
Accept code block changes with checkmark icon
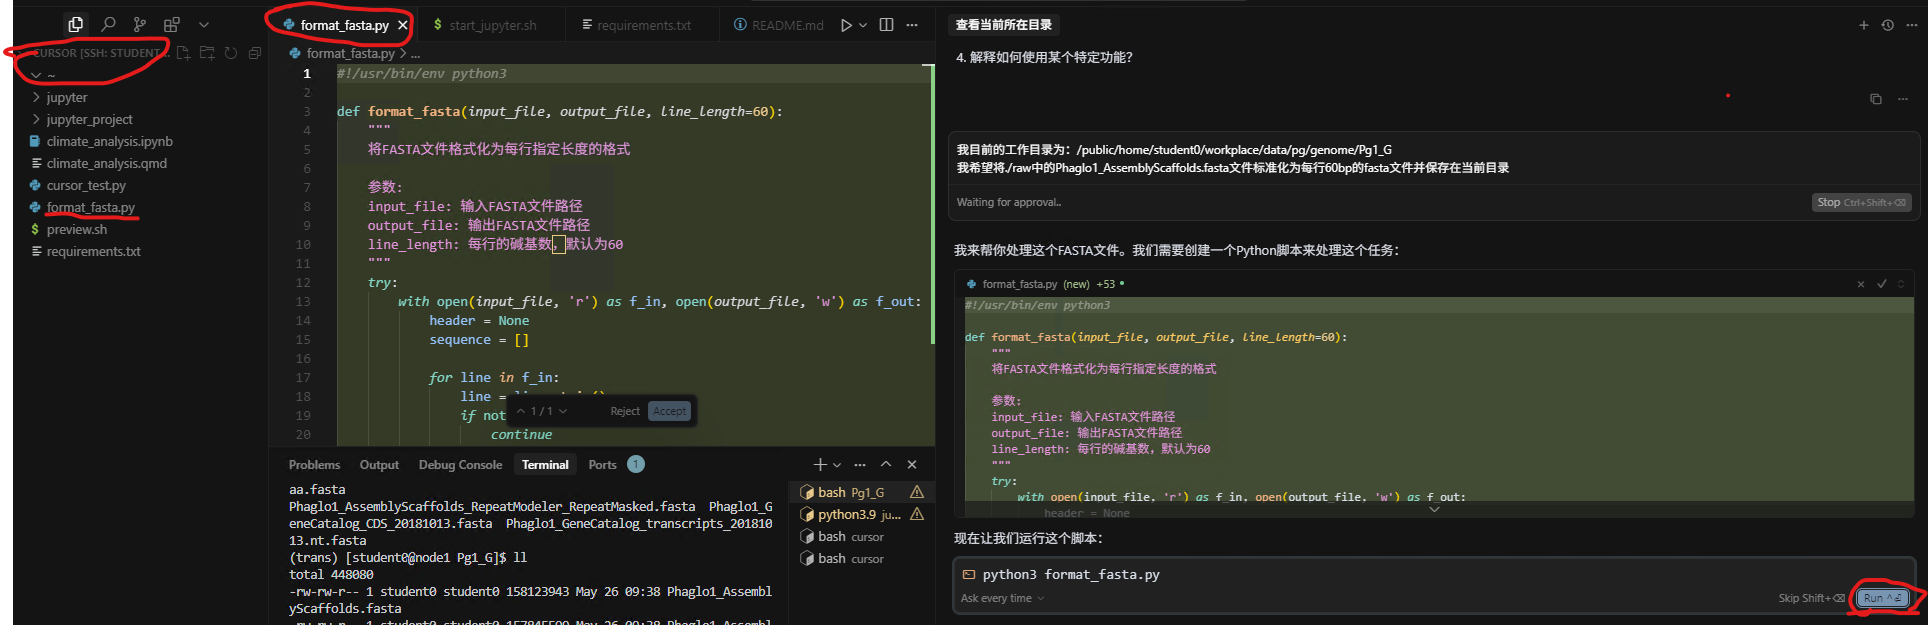click(1881, 284)
